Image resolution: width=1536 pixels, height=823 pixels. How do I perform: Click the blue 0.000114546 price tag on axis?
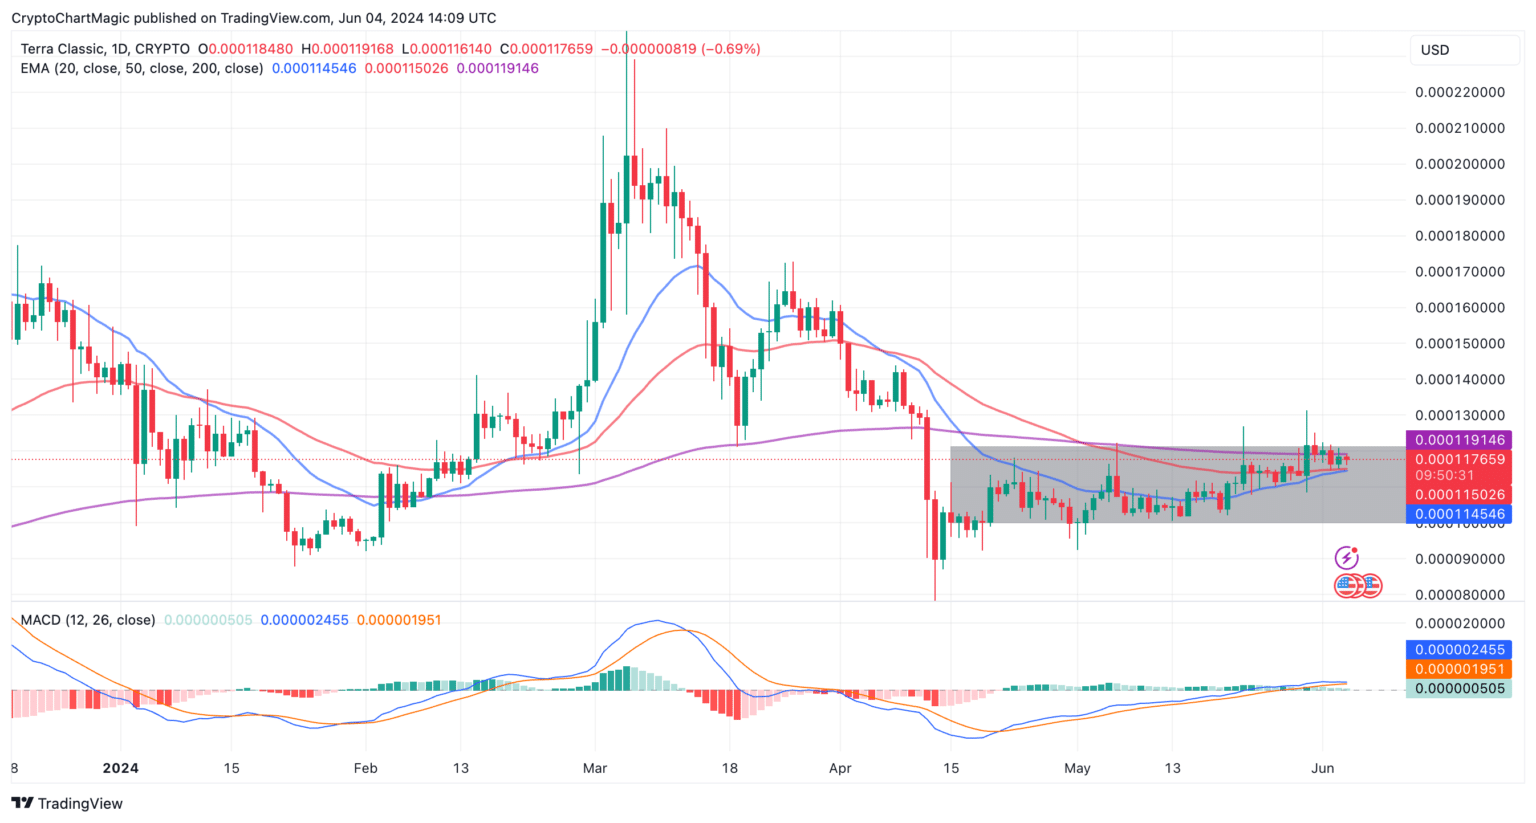coord(1459,514)
